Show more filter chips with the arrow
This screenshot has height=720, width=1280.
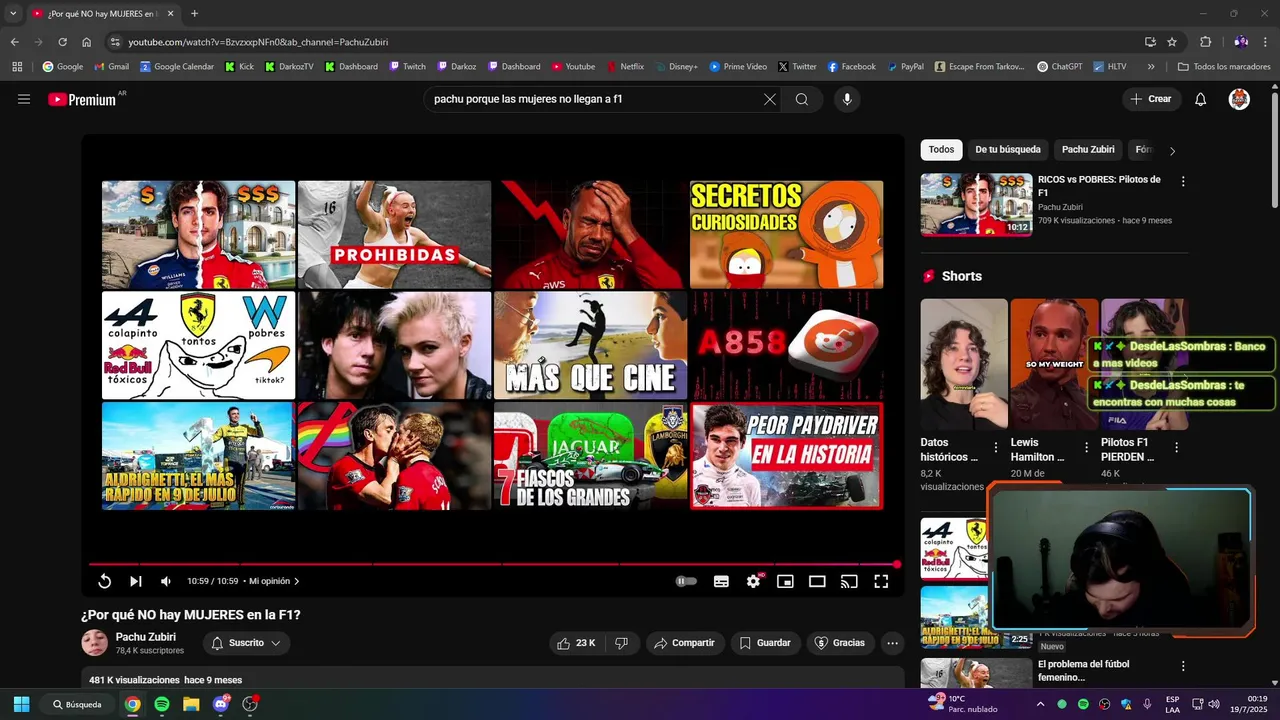pyautogui.click(x=1172, y=150)
